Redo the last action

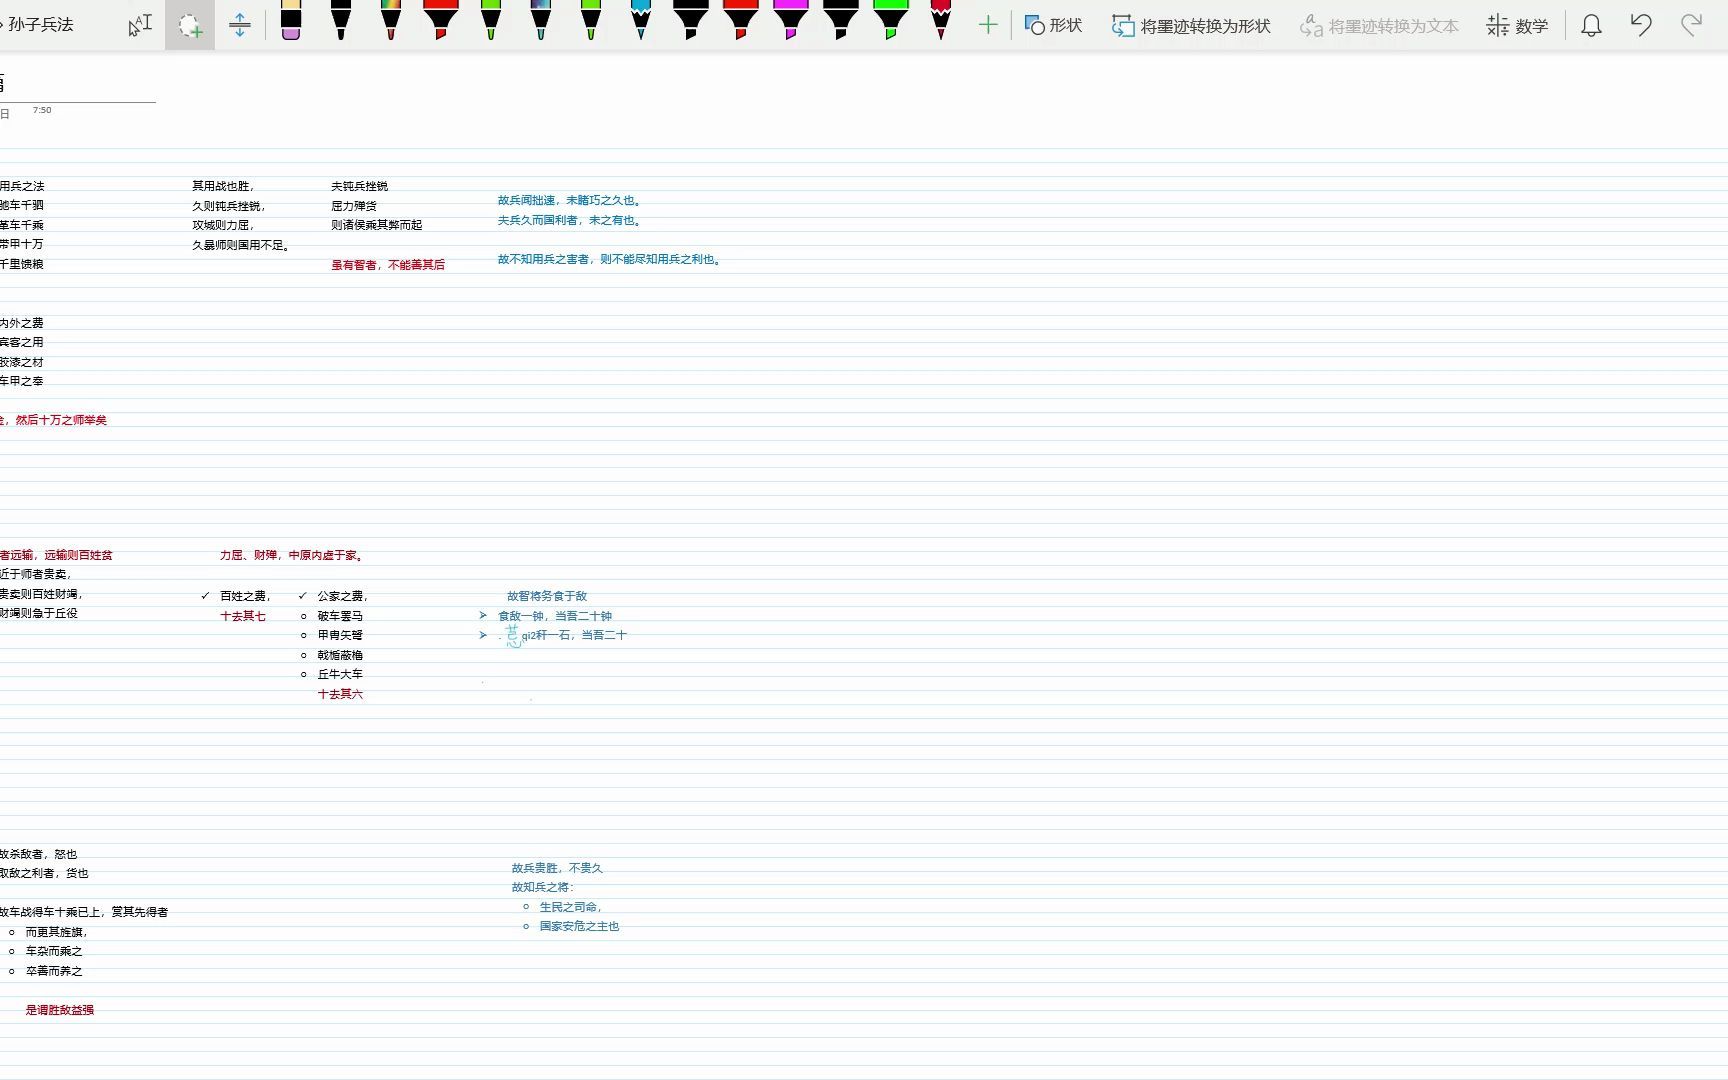pos(1691,25)
